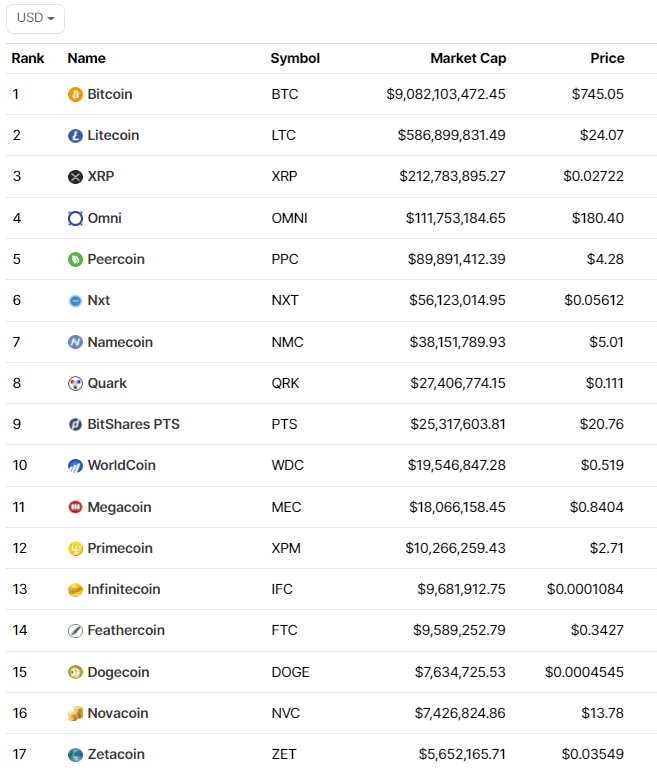Screen dimensions: 657x770
Task: Click the Megacoin red logo icon
Action: (x=75, y=507)
